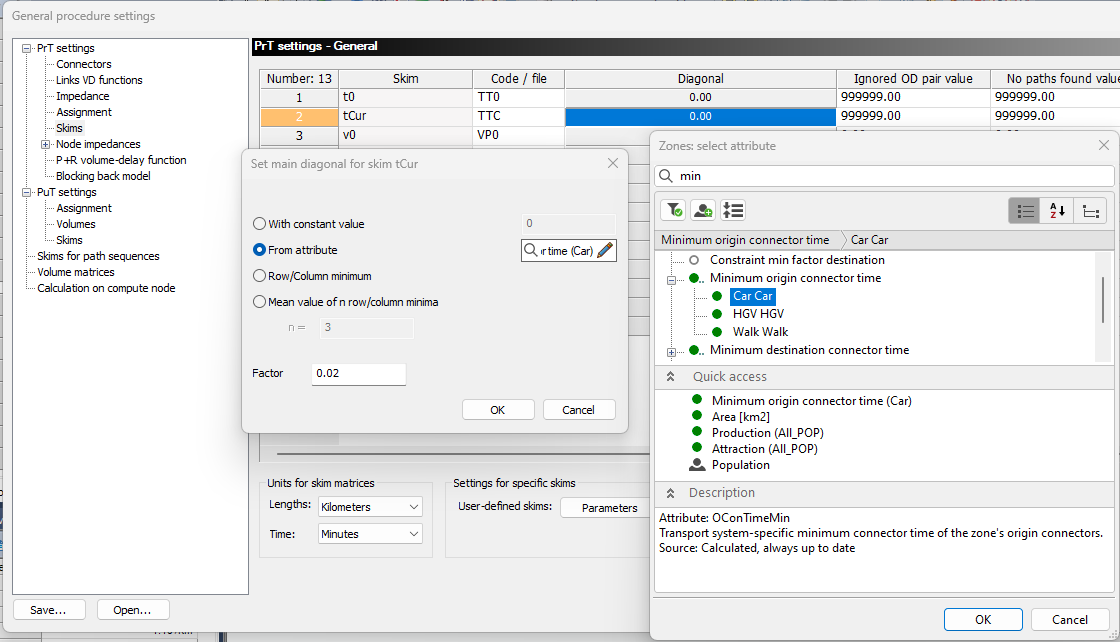Click Cancel in Zones select attribute dialog
The image size is (1120, 642).
[x=1070, y=619]
